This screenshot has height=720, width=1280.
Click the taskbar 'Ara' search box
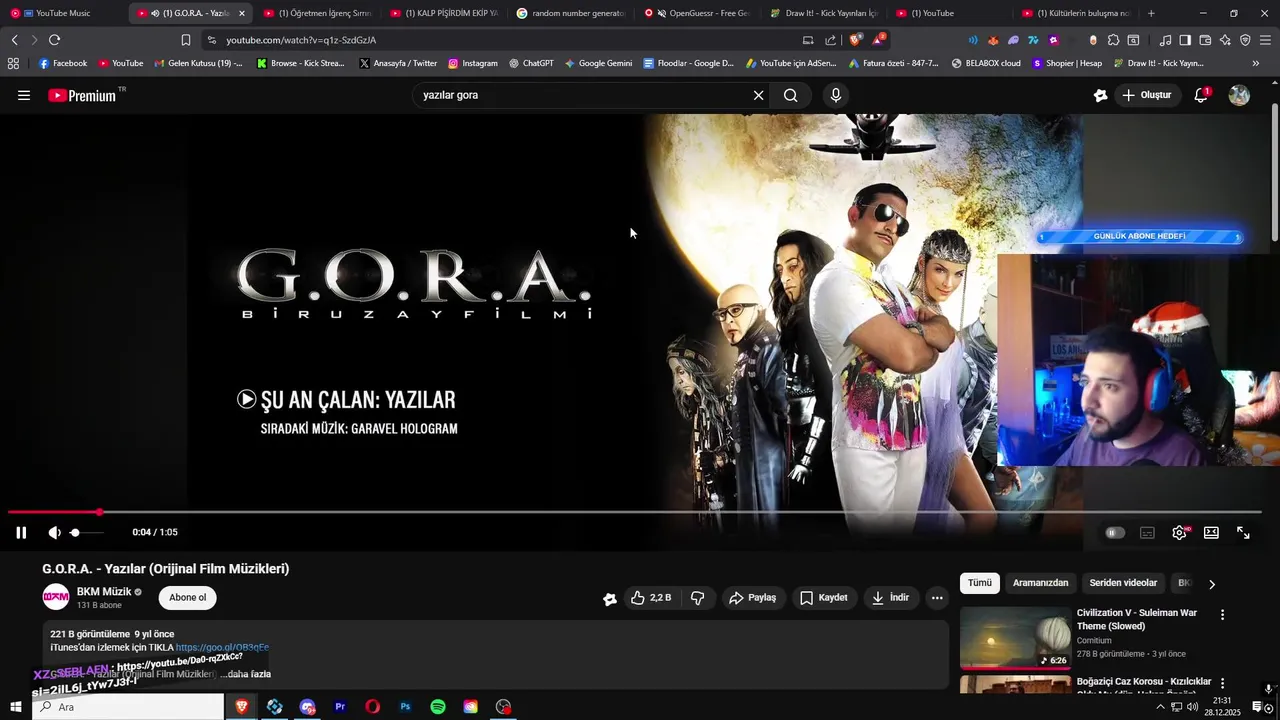(x=128, y=707)
